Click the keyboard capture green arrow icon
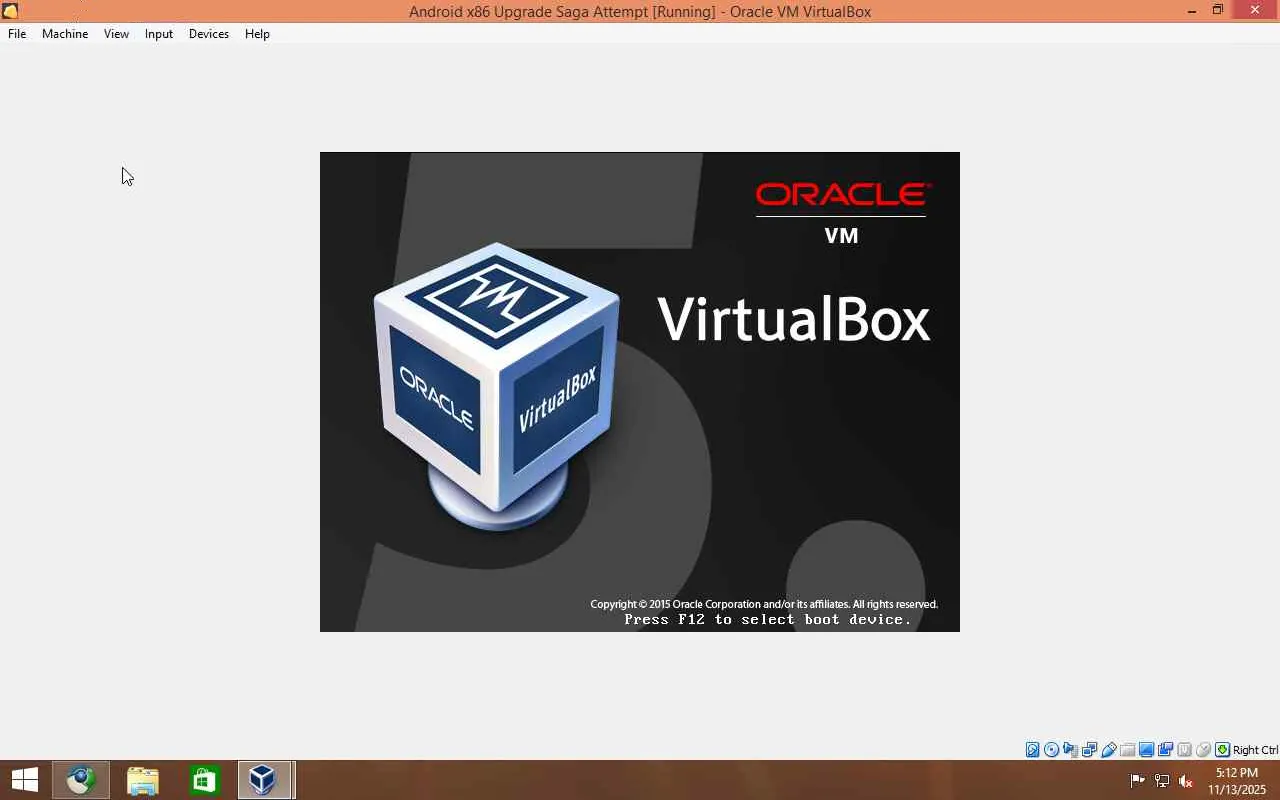The height and width of the screenshot is (800, 1280). coord(1223,750)
